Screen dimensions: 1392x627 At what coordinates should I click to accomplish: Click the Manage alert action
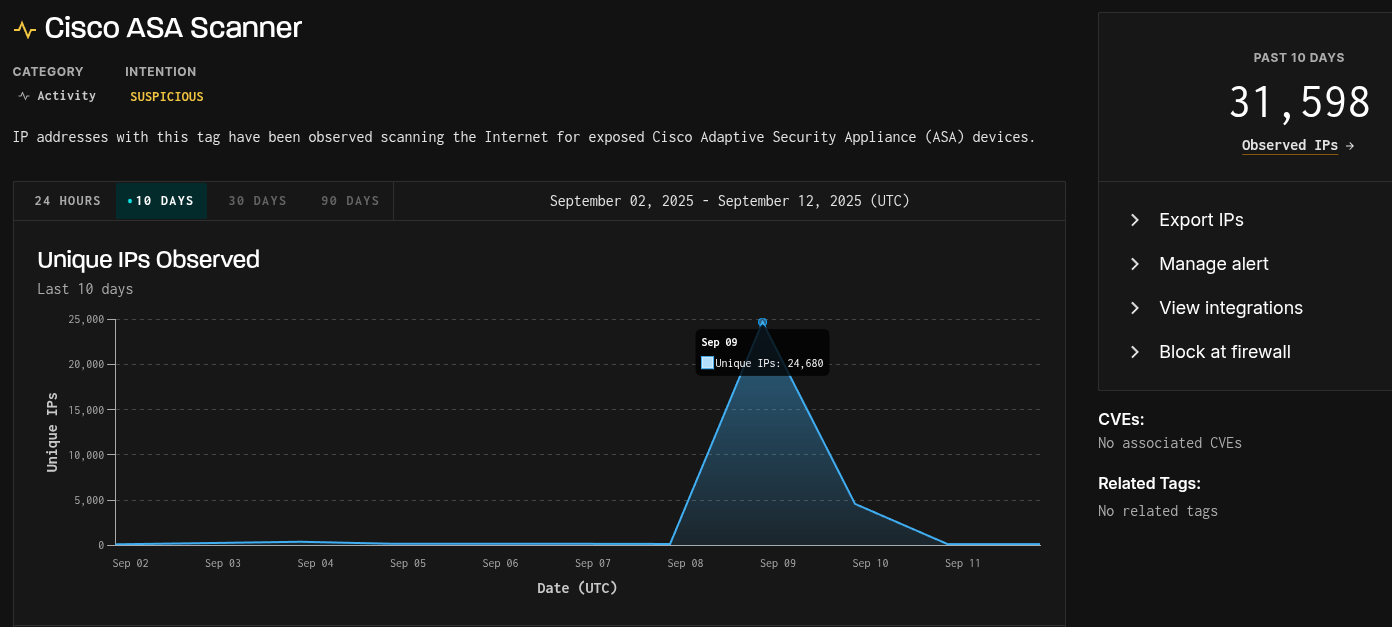point(1213,263)
